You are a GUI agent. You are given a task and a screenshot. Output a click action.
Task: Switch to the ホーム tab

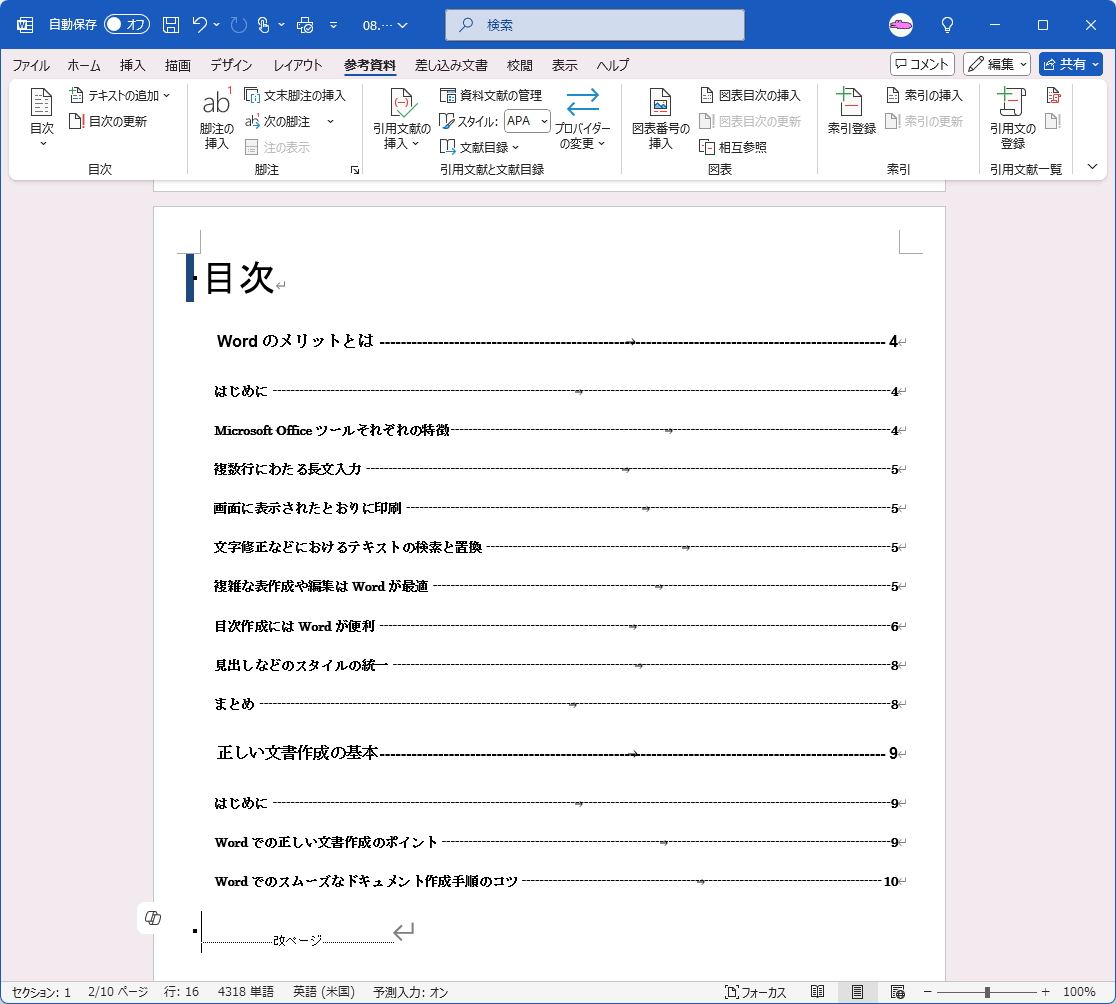point(84,65)
